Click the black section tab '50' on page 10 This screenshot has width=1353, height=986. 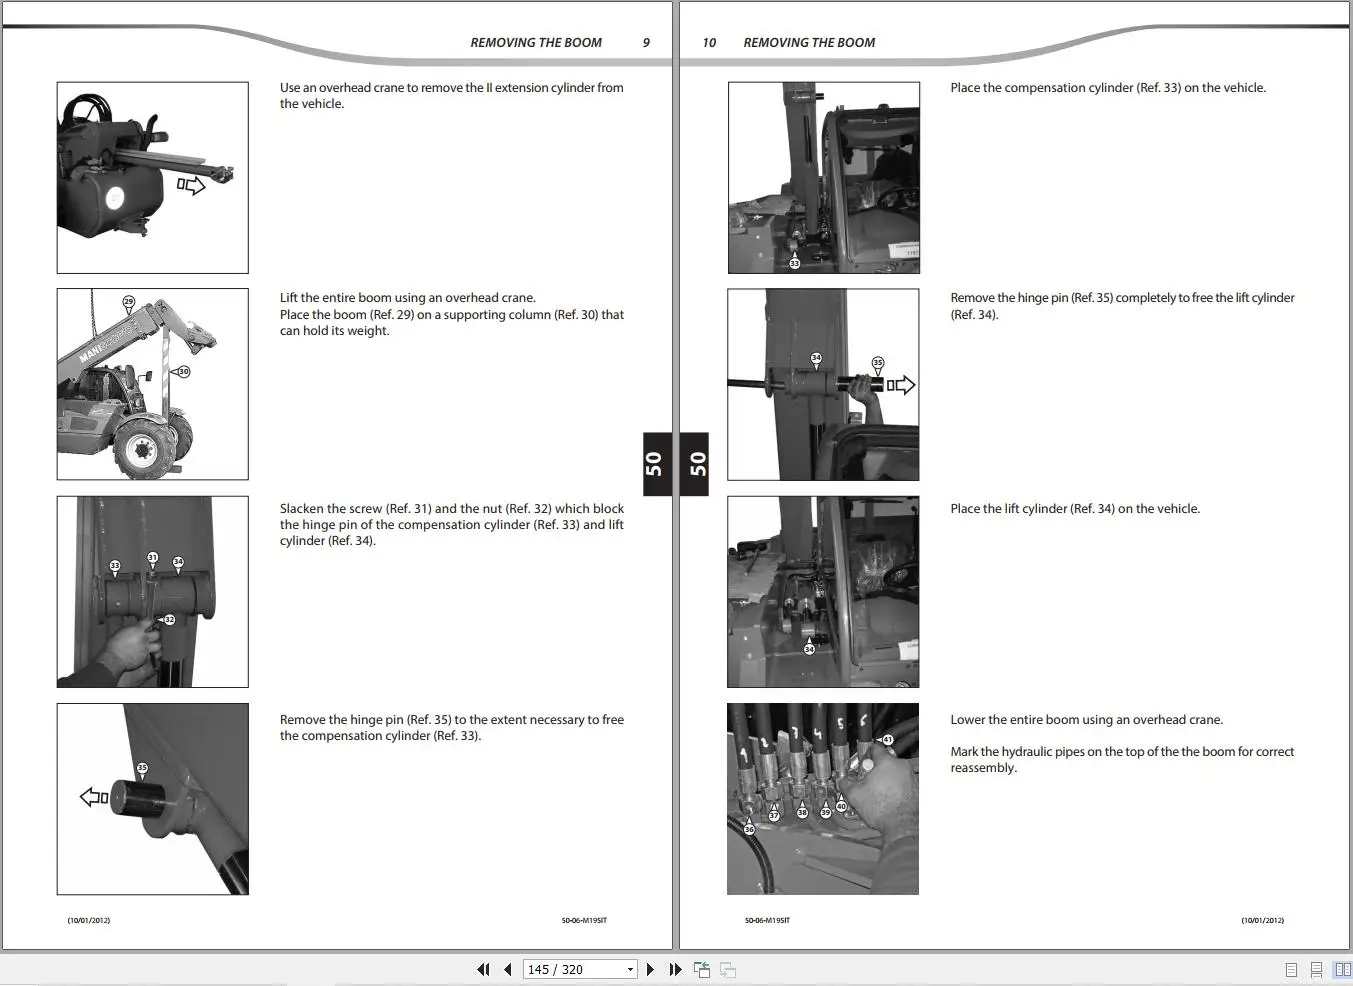(x=695, y=464)
